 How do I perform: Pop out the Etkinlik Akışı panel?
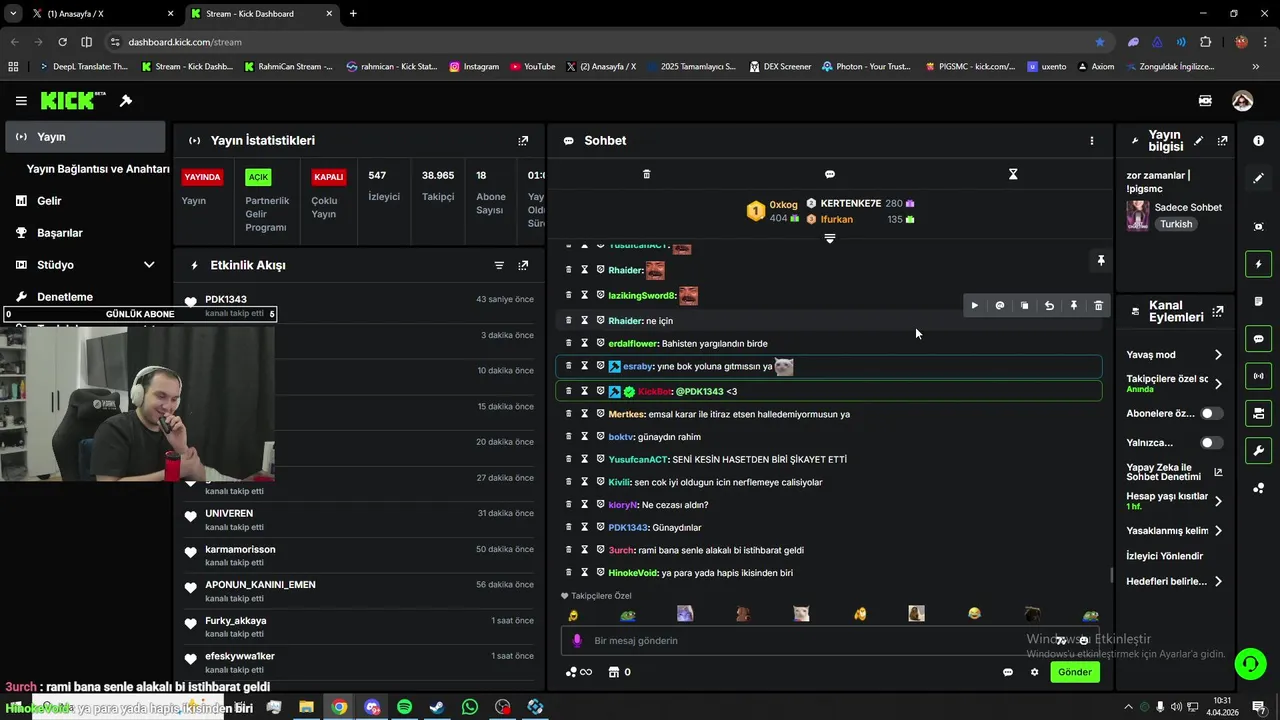(523, 265)
